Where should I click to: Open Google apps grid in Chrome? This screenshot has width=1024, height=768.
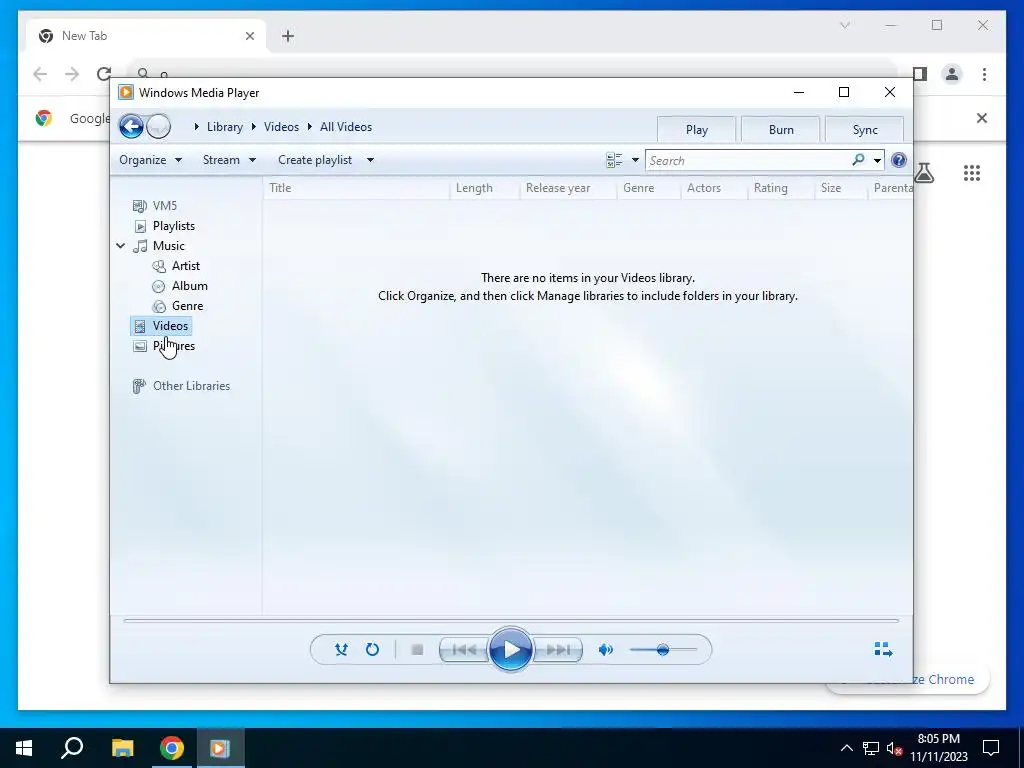tap(972, 173)
